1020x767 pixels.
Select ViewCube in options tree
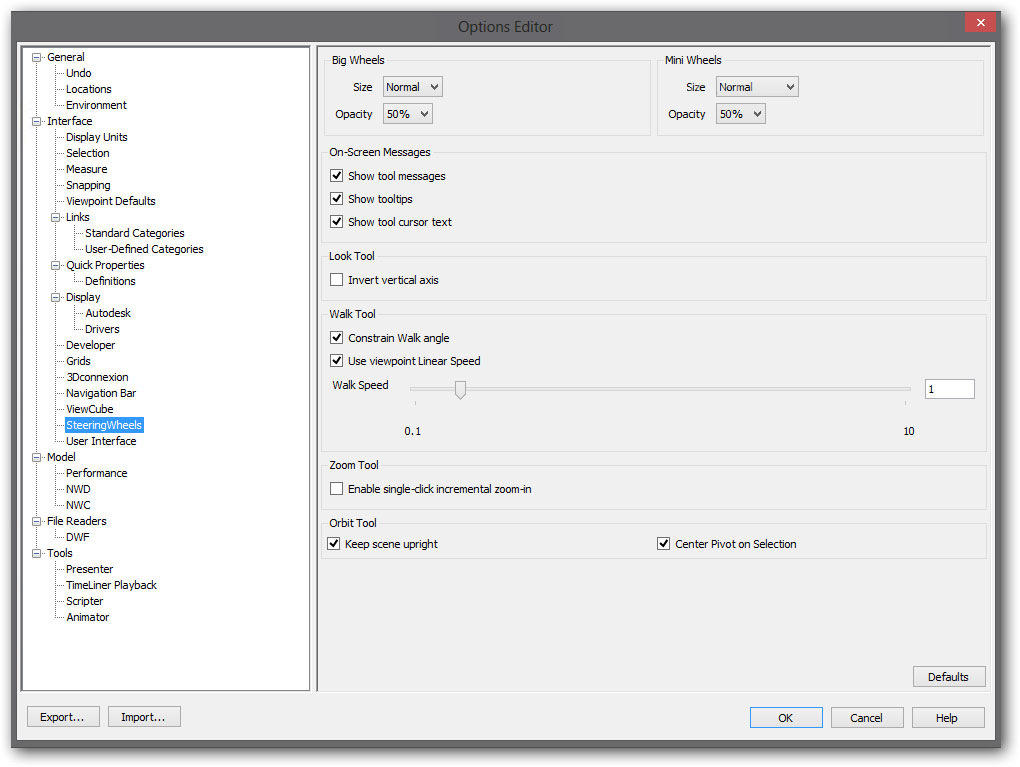pos(89,409)
